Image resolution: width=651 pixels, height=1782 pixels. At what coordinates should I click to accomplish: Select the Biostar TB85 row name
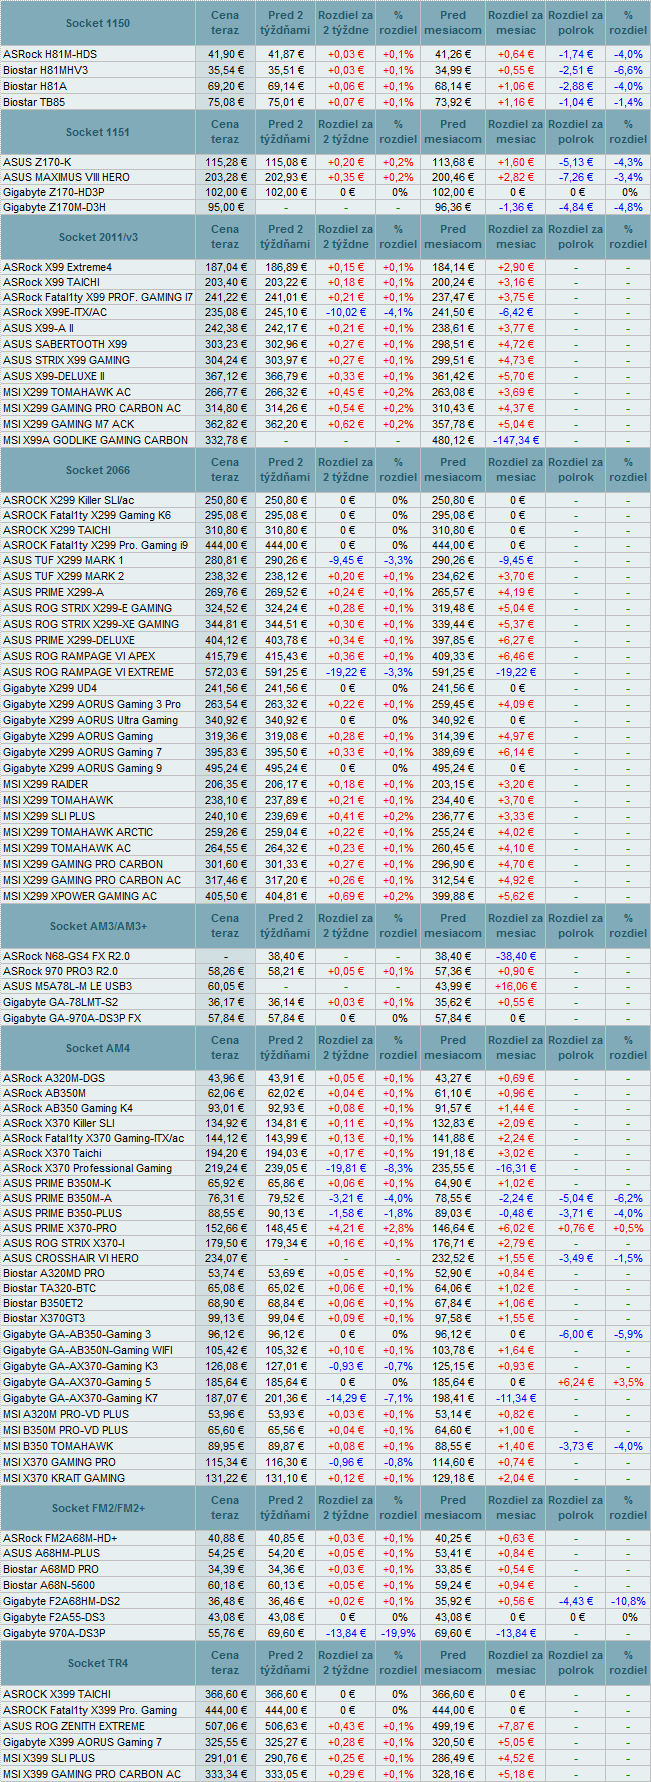click(x=34, y=102)
